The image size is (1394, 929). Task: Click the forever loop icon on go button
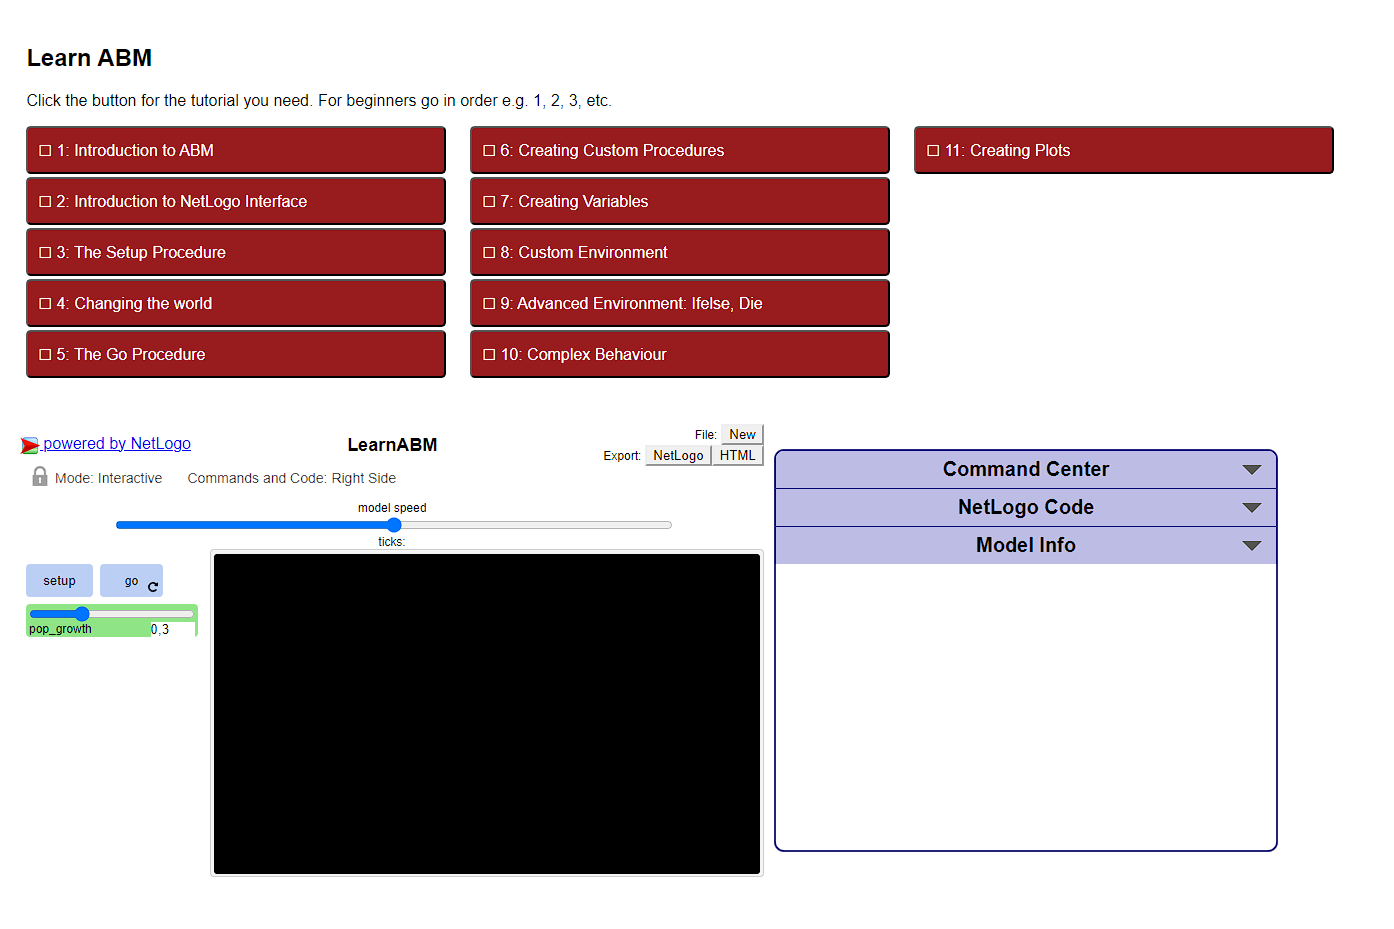tap(153, 587)
